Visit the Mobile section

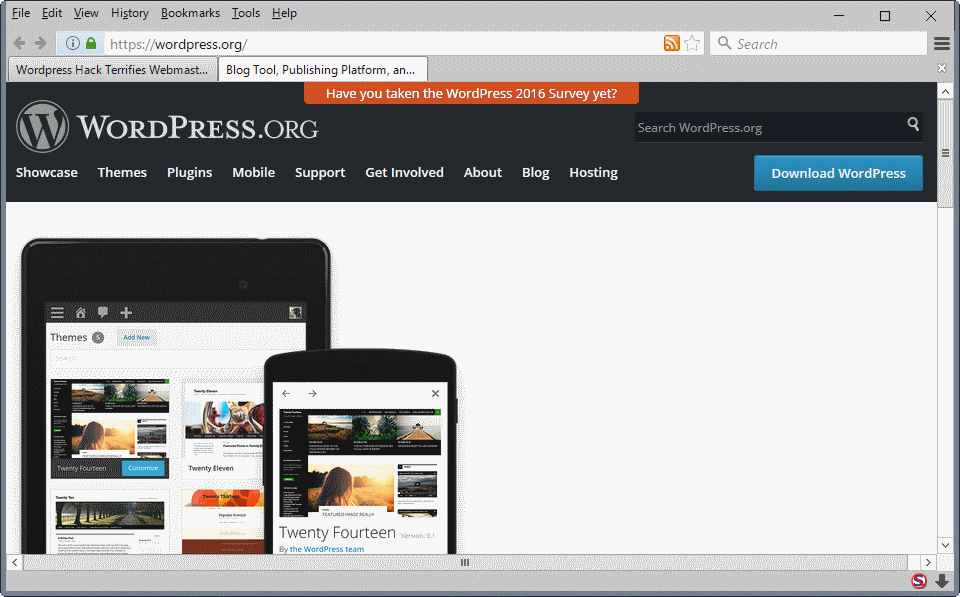pyautogui.click(x=253, y=173)
